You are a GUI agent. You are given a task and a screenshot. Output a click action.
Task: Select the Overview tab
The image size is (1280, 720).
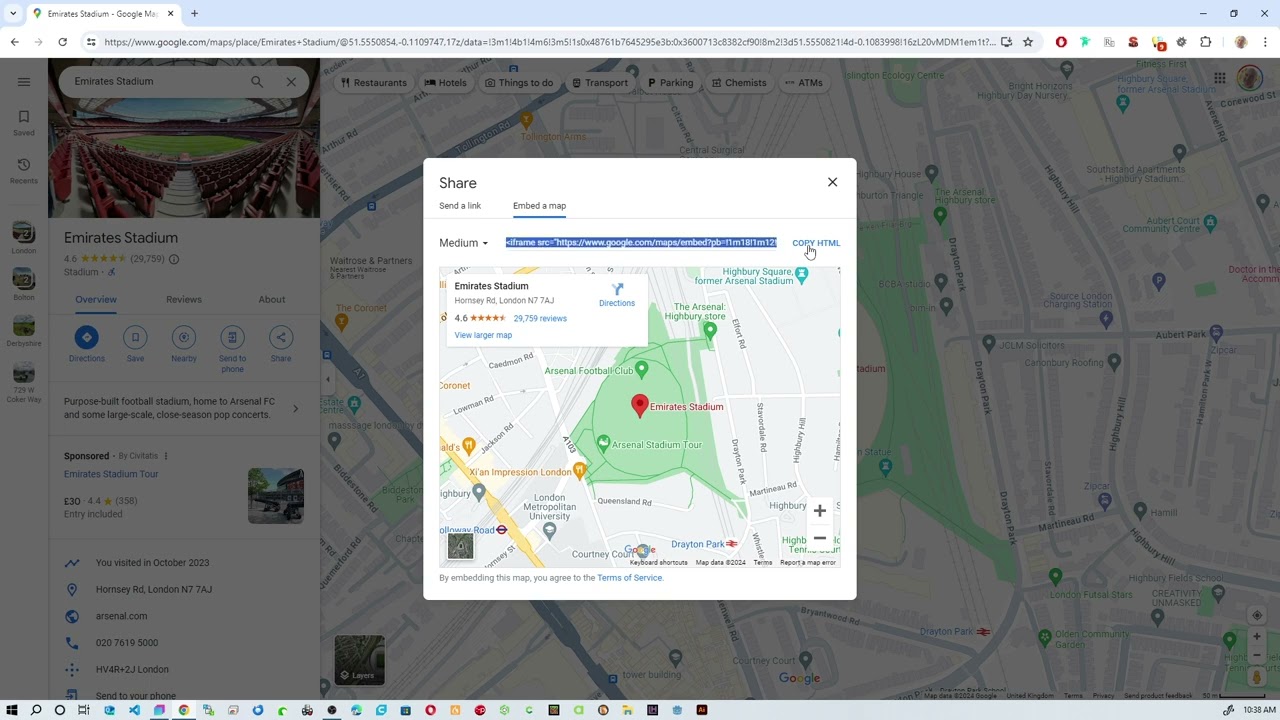[96, 299]
